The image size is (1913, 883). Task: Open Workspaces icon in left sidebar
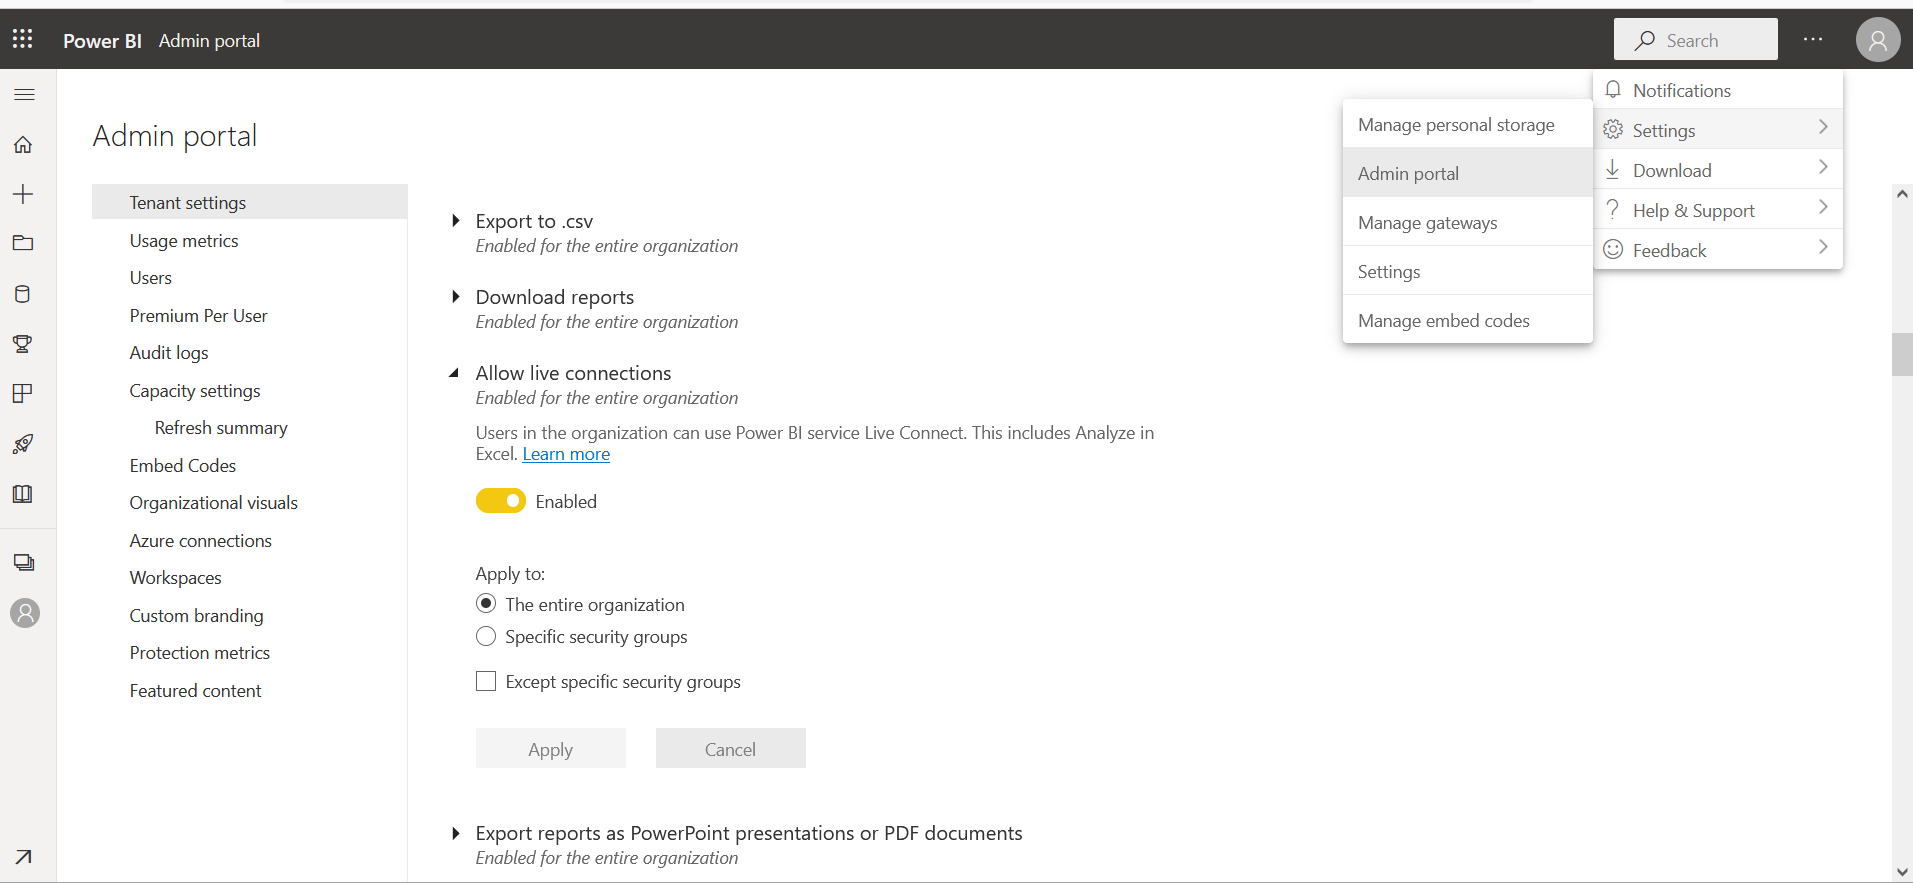[24, 563]
